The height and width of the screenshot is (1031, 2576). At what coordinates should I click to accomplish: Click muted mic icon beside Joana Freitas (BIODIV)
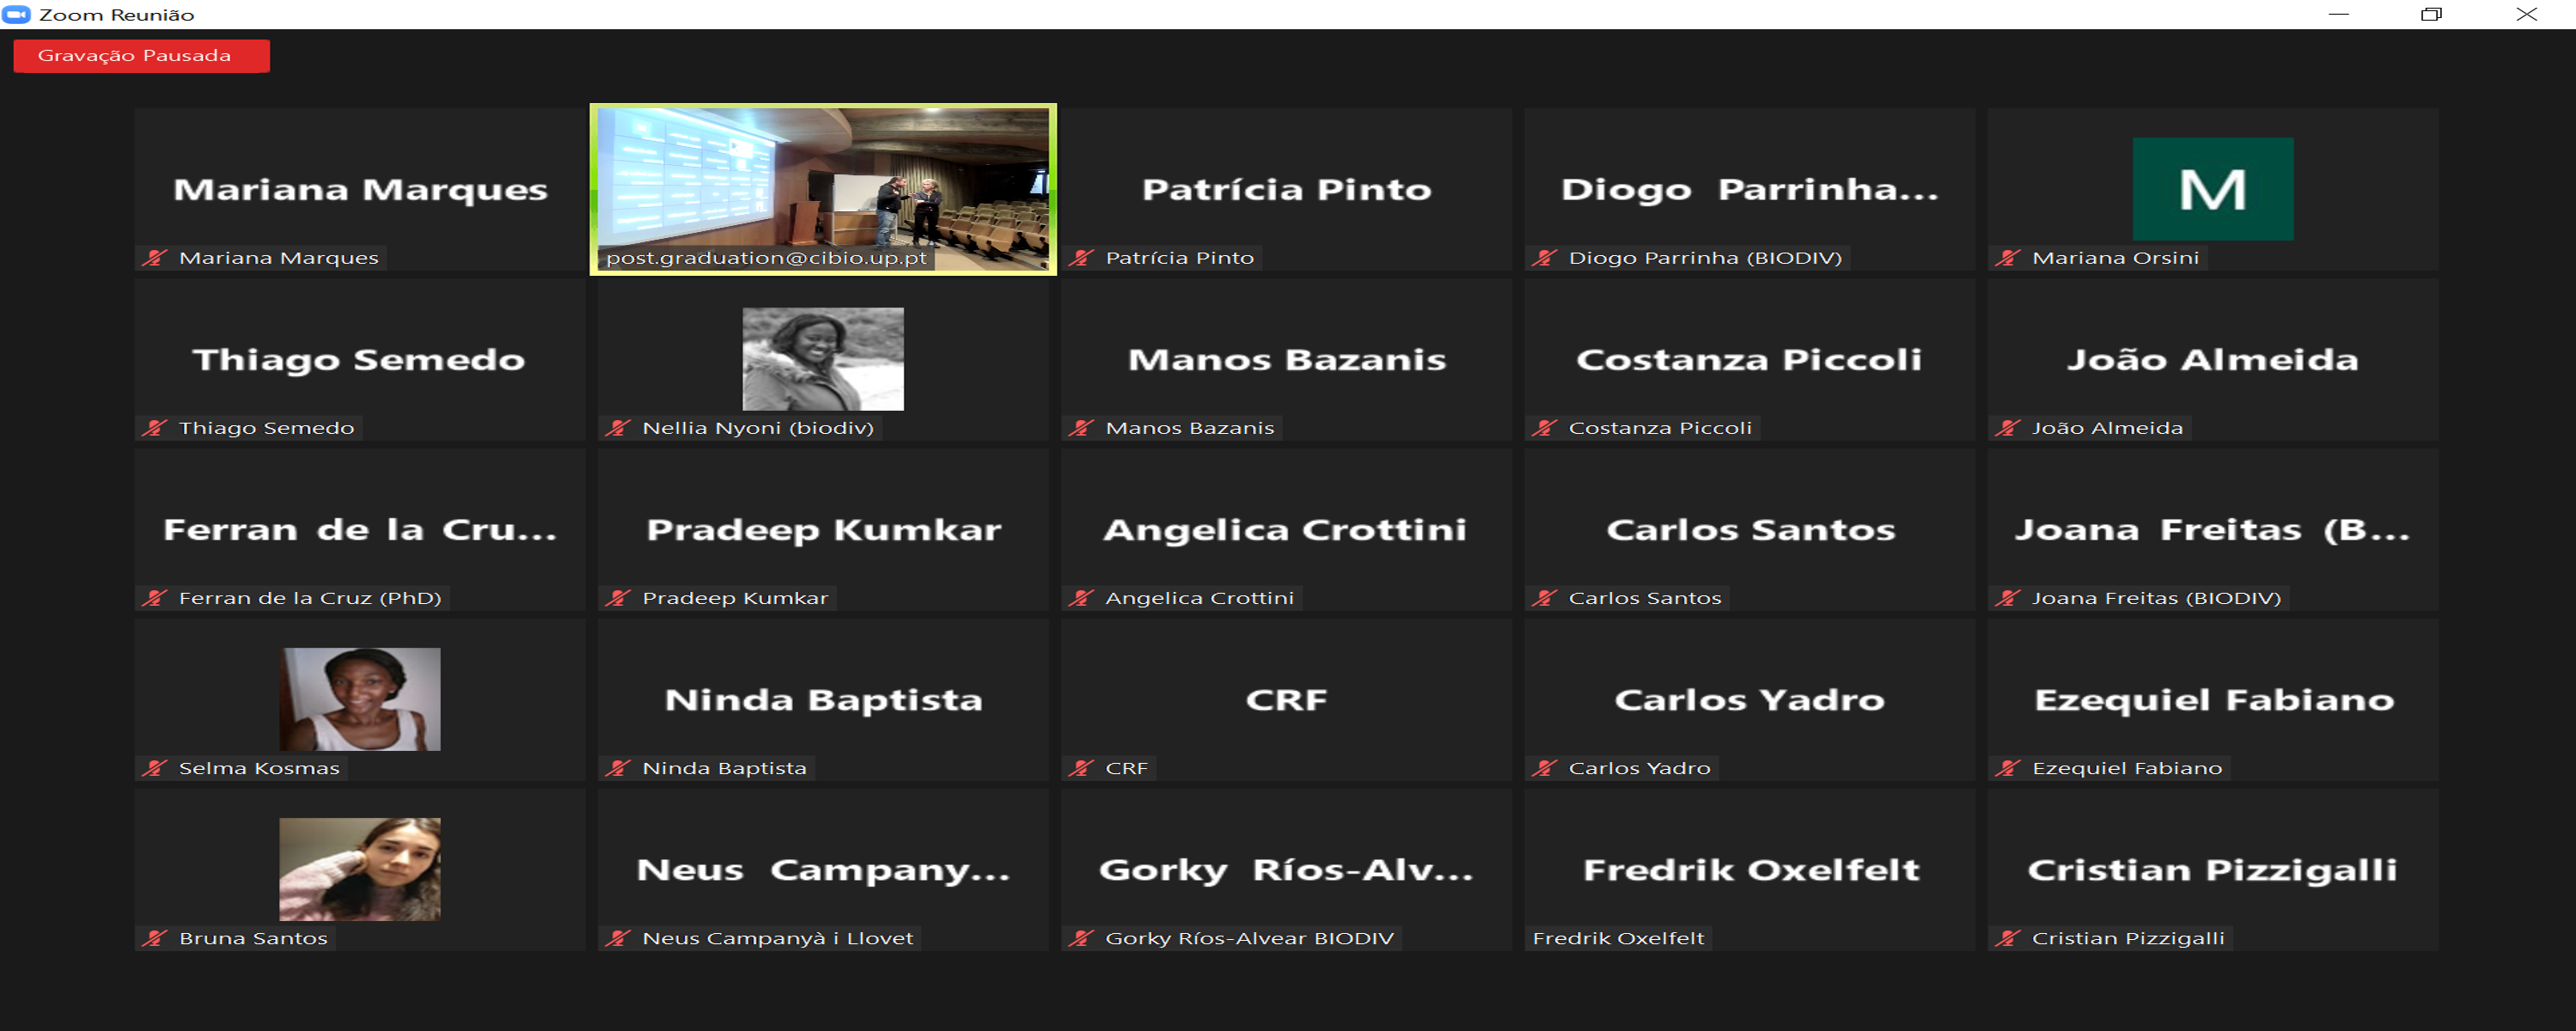tap(2007, 598)
